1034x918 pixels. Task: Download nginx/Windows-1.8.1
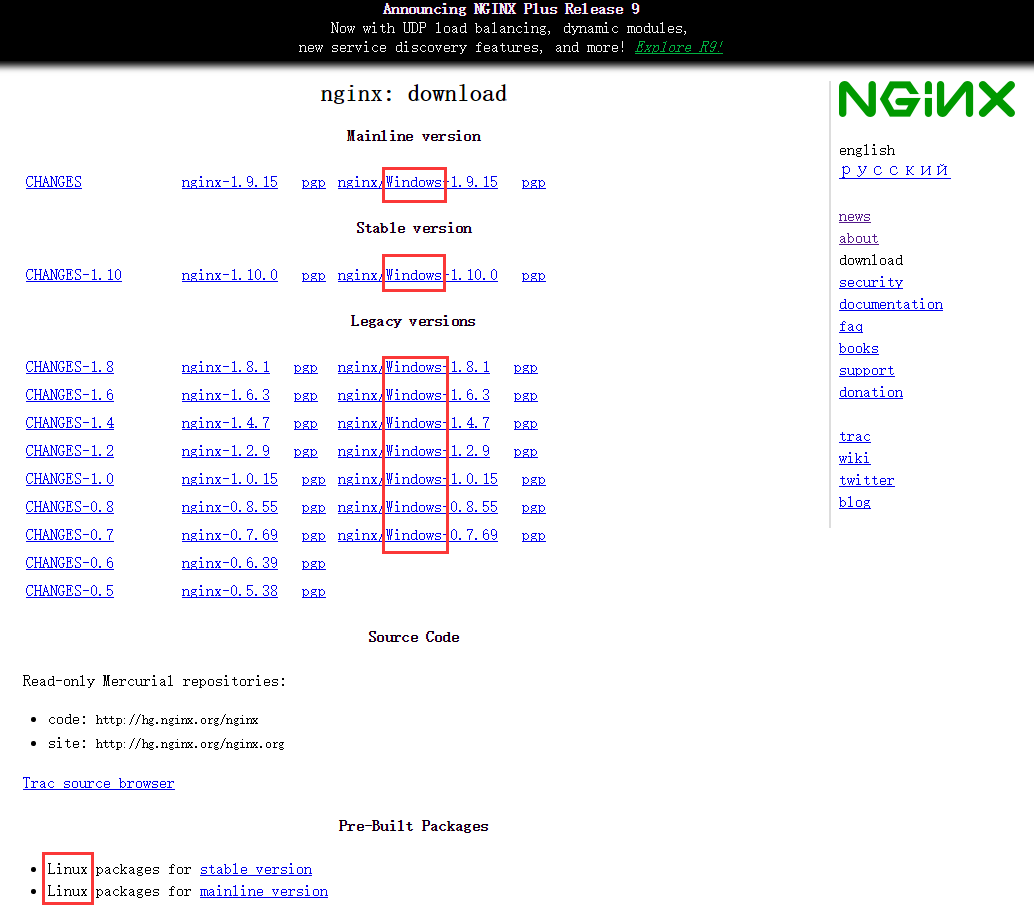(413, 367)
